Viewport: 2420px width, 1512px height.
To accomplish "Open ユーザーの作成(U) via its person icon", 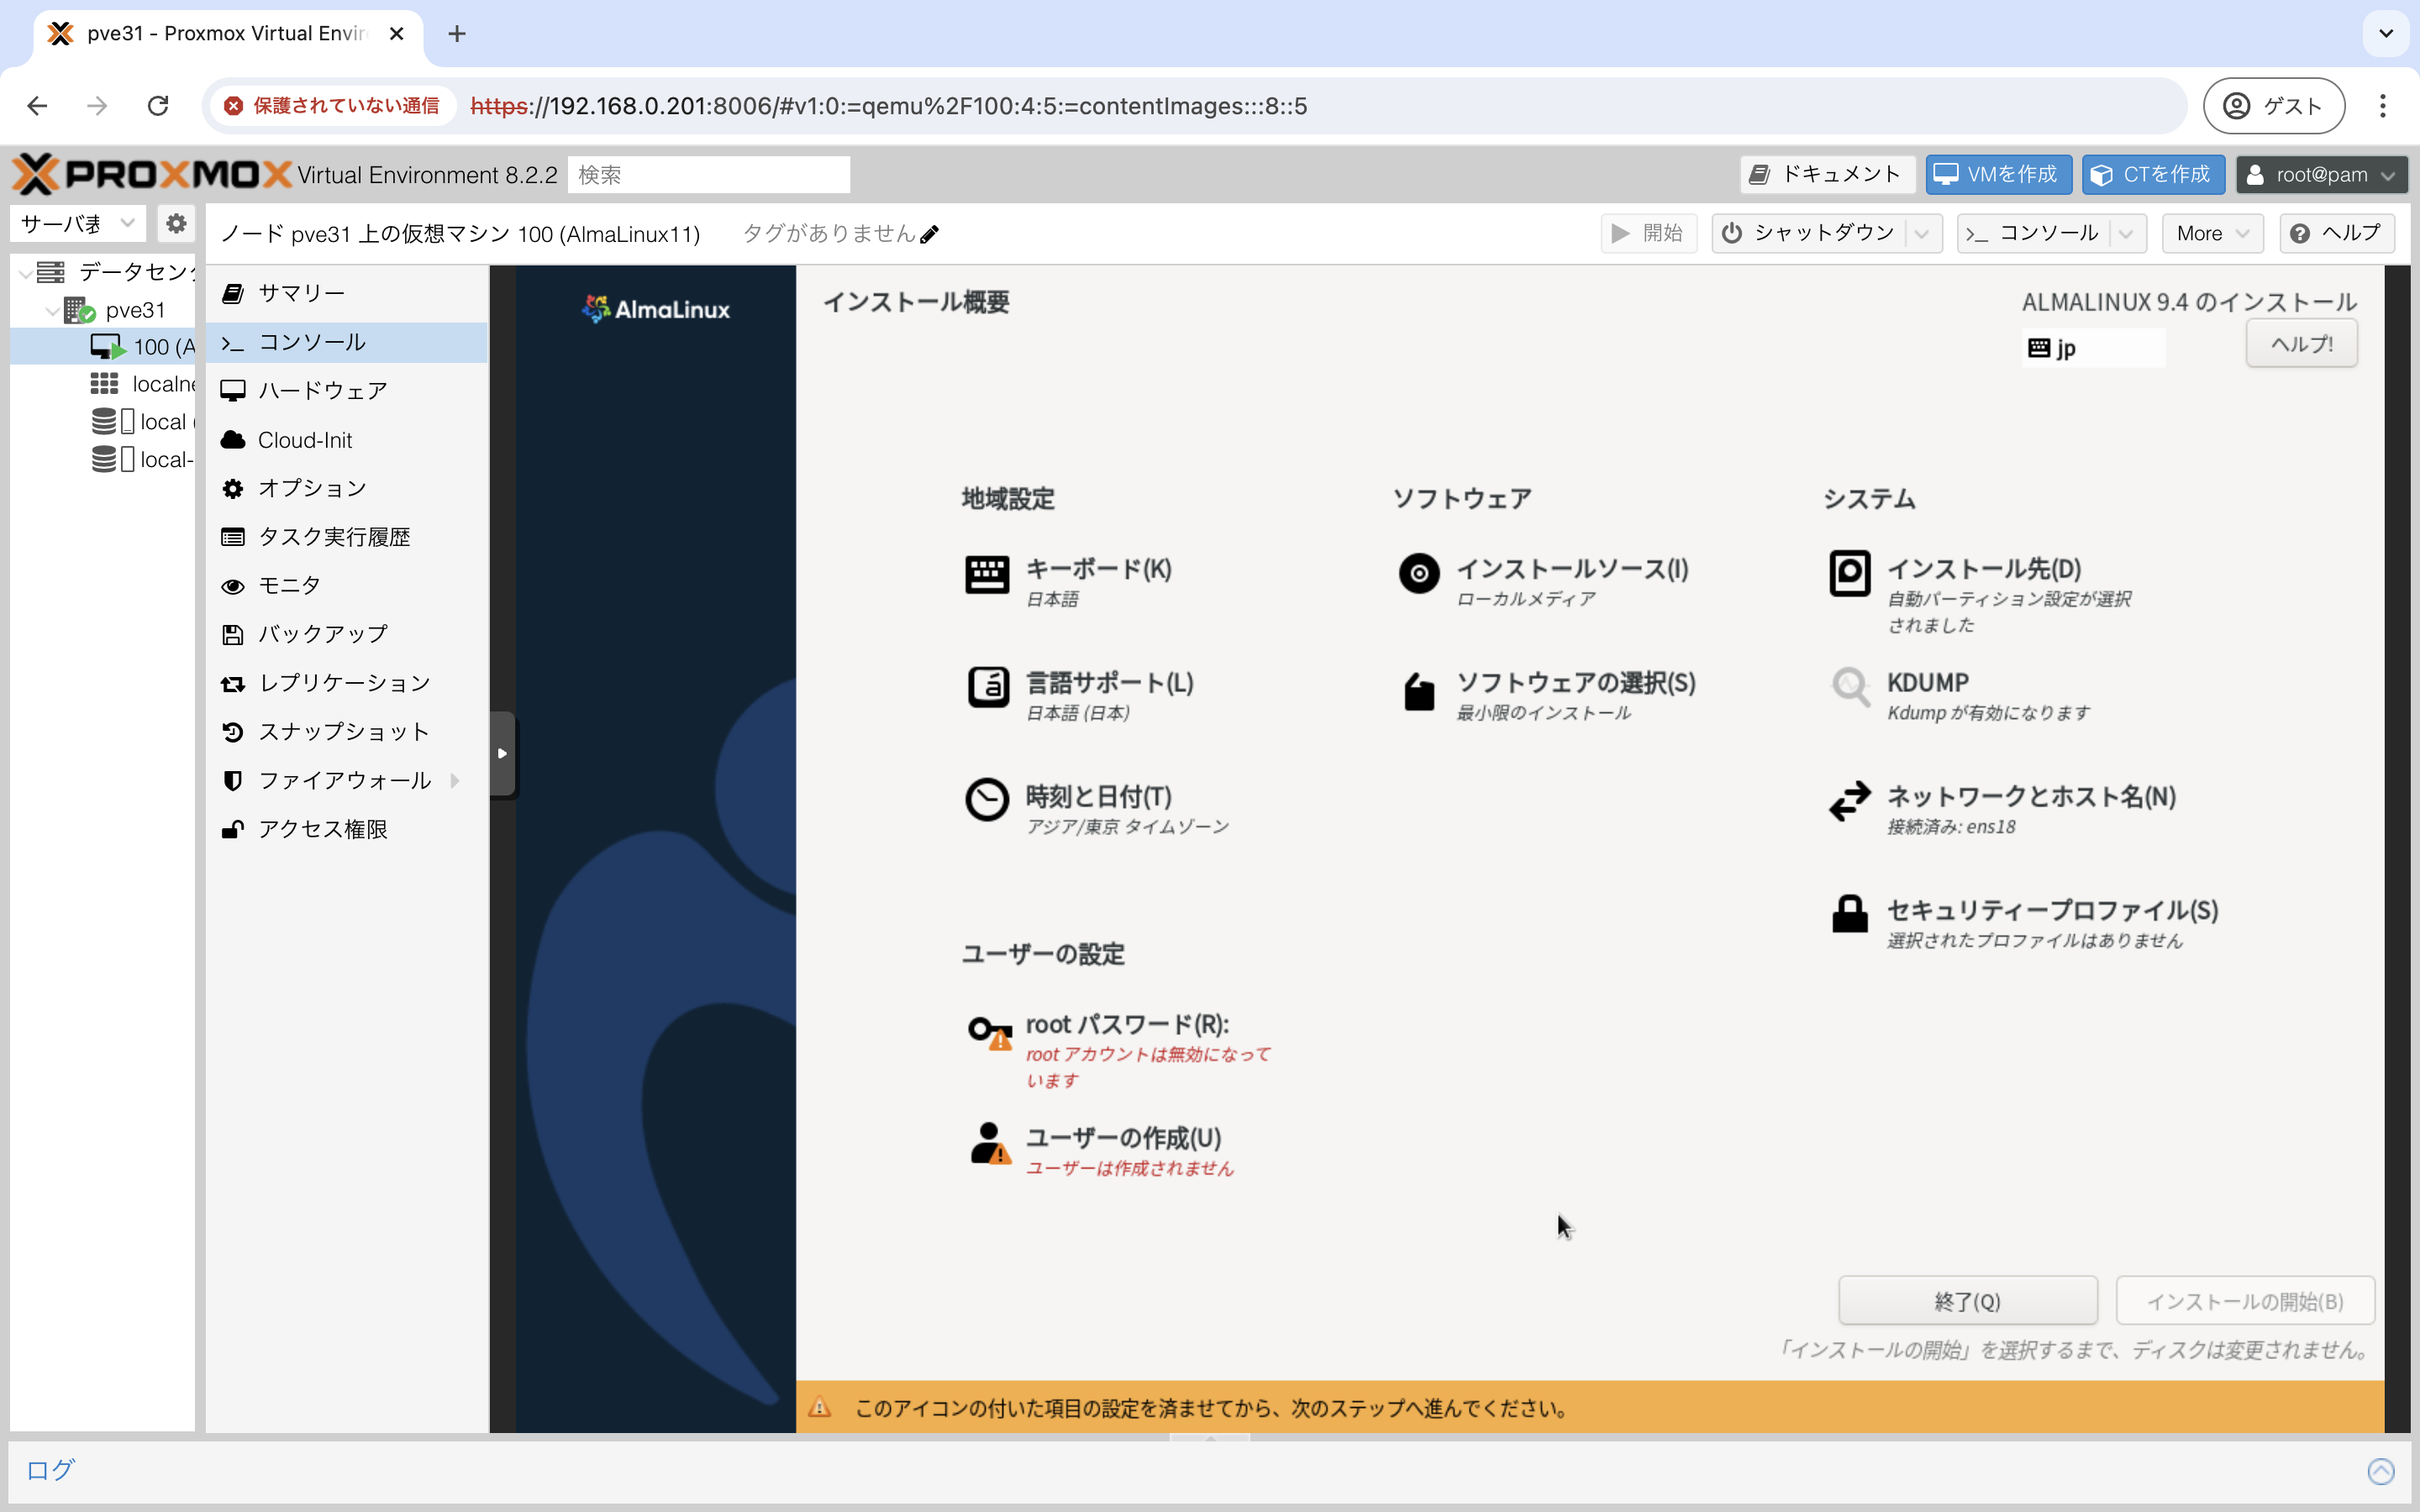I will (989, 1144).
